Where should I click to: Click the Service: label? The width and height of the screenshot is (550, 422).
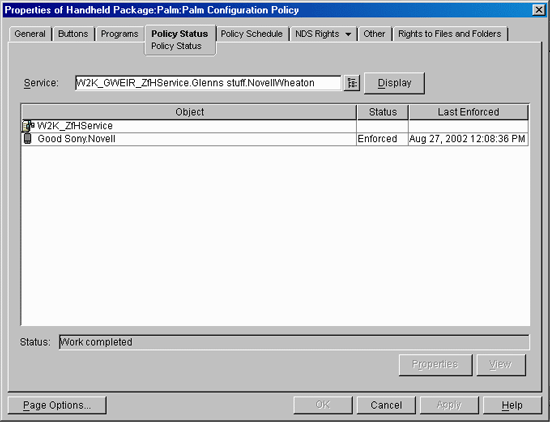(41, 83)
